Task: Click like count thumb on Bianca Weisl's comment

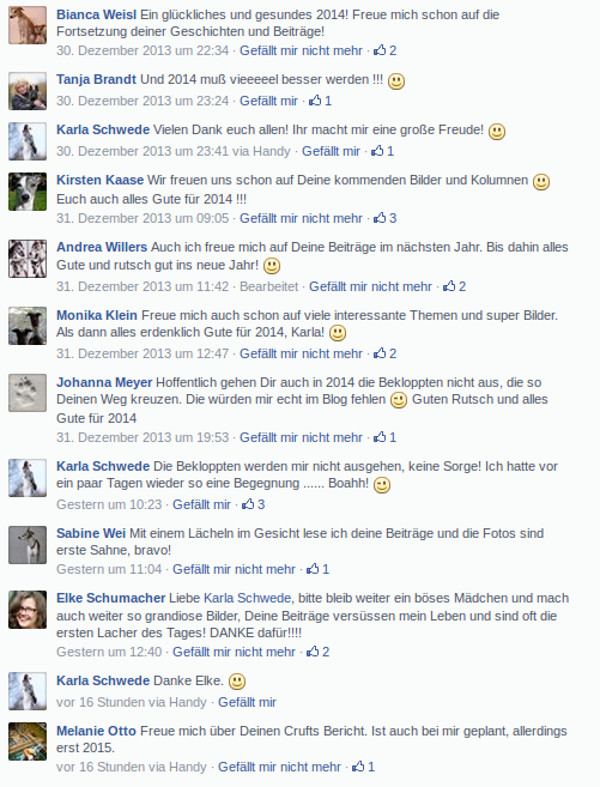Action: coord(385,50)
